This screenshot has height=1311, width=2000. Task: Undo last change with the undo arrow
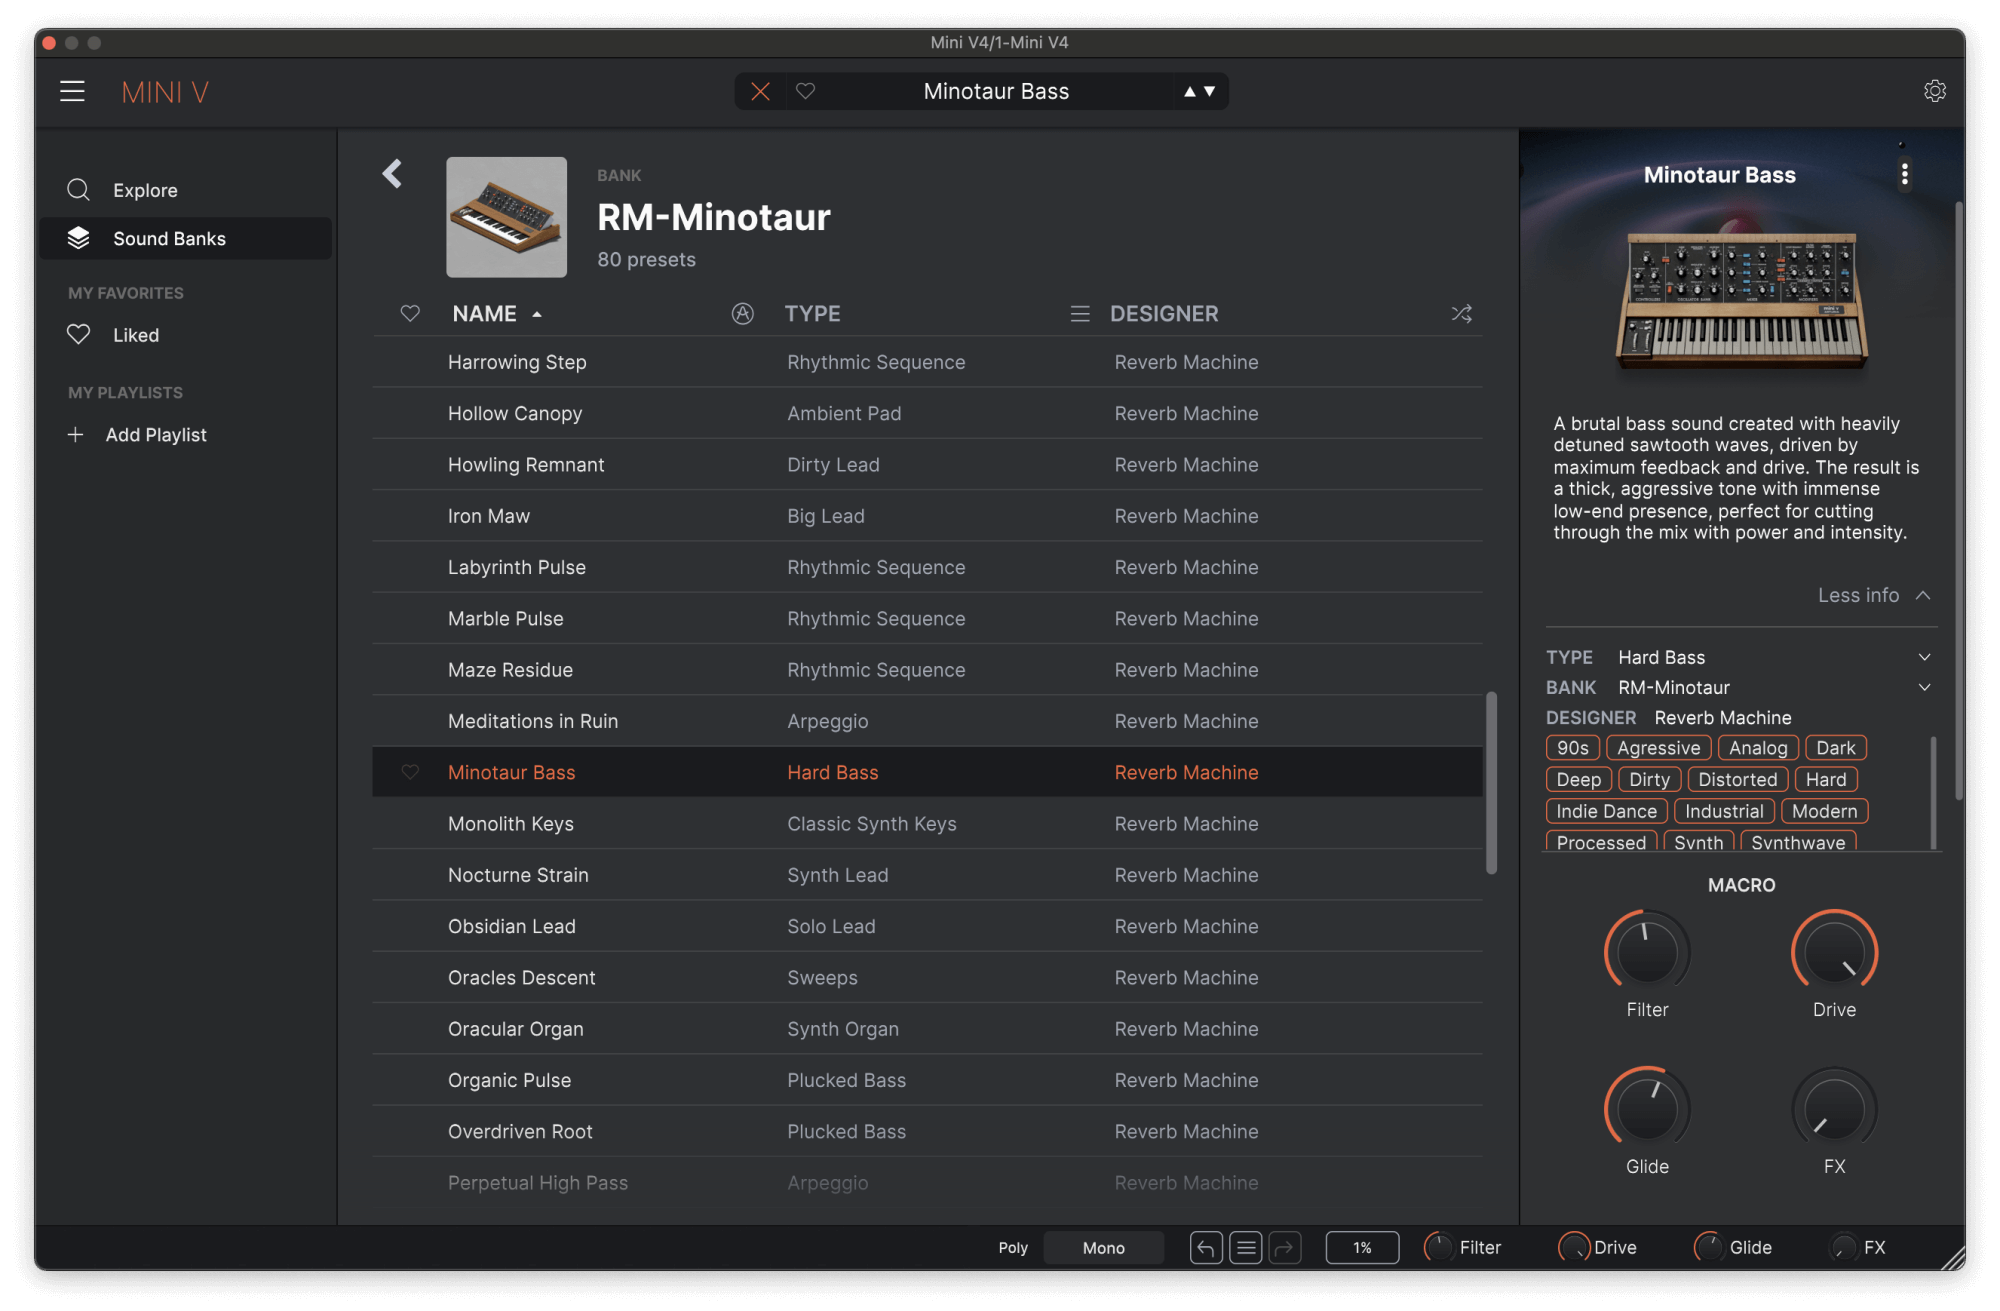pos(1205,1247)
